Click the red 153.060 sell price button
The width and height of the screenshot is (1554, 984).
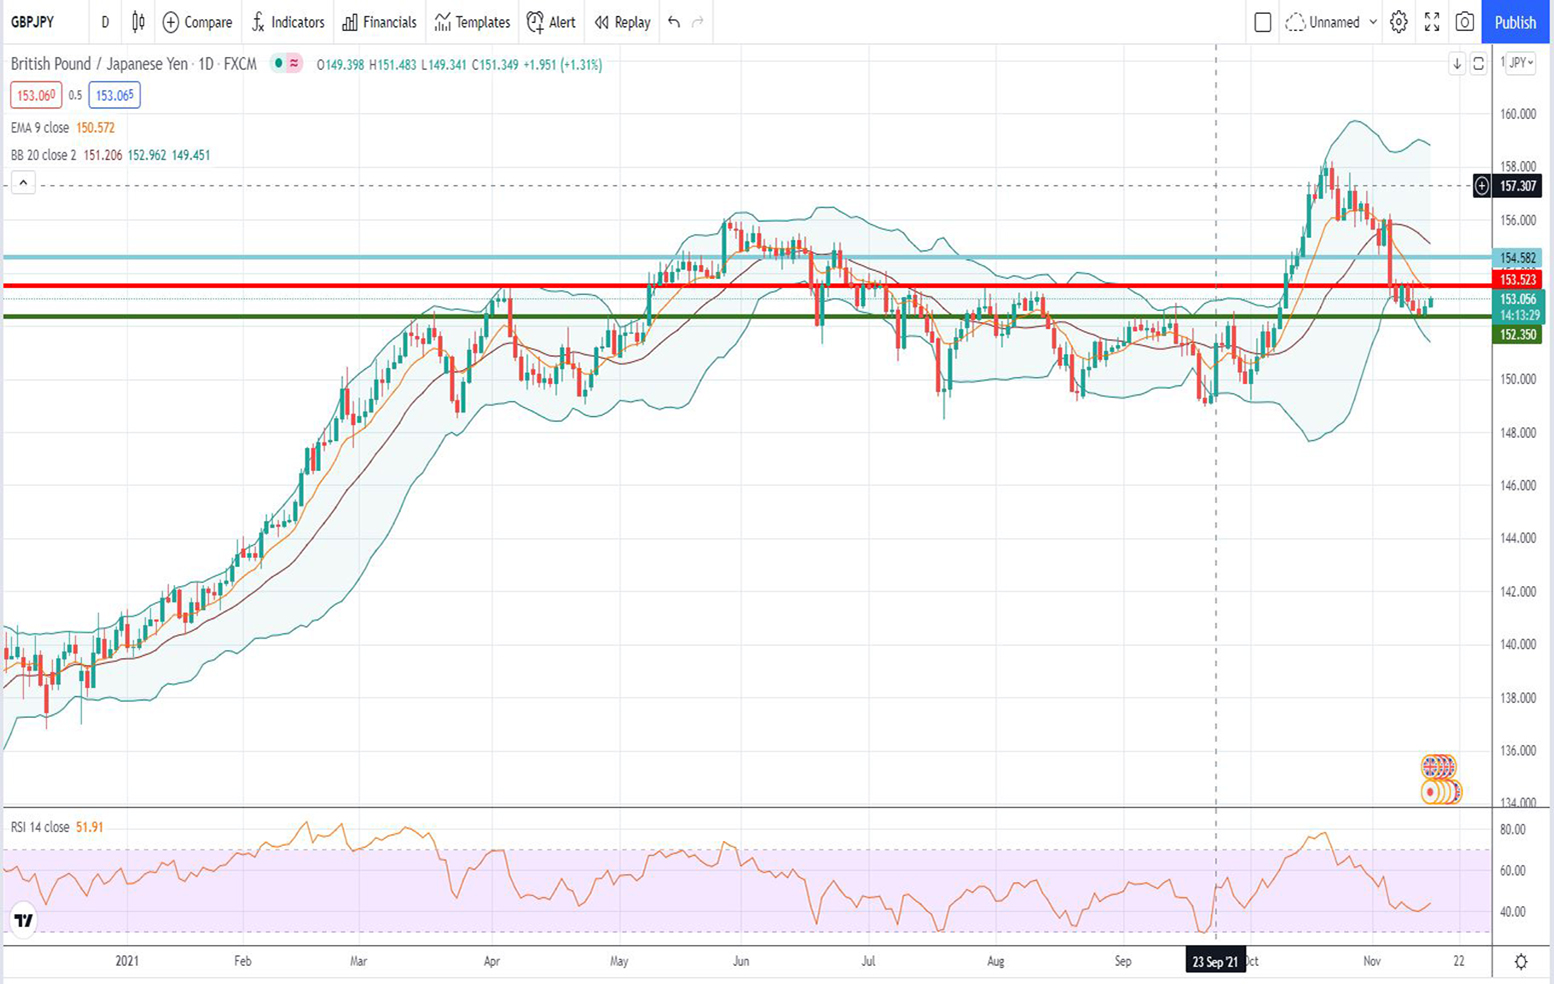(36, 96)
